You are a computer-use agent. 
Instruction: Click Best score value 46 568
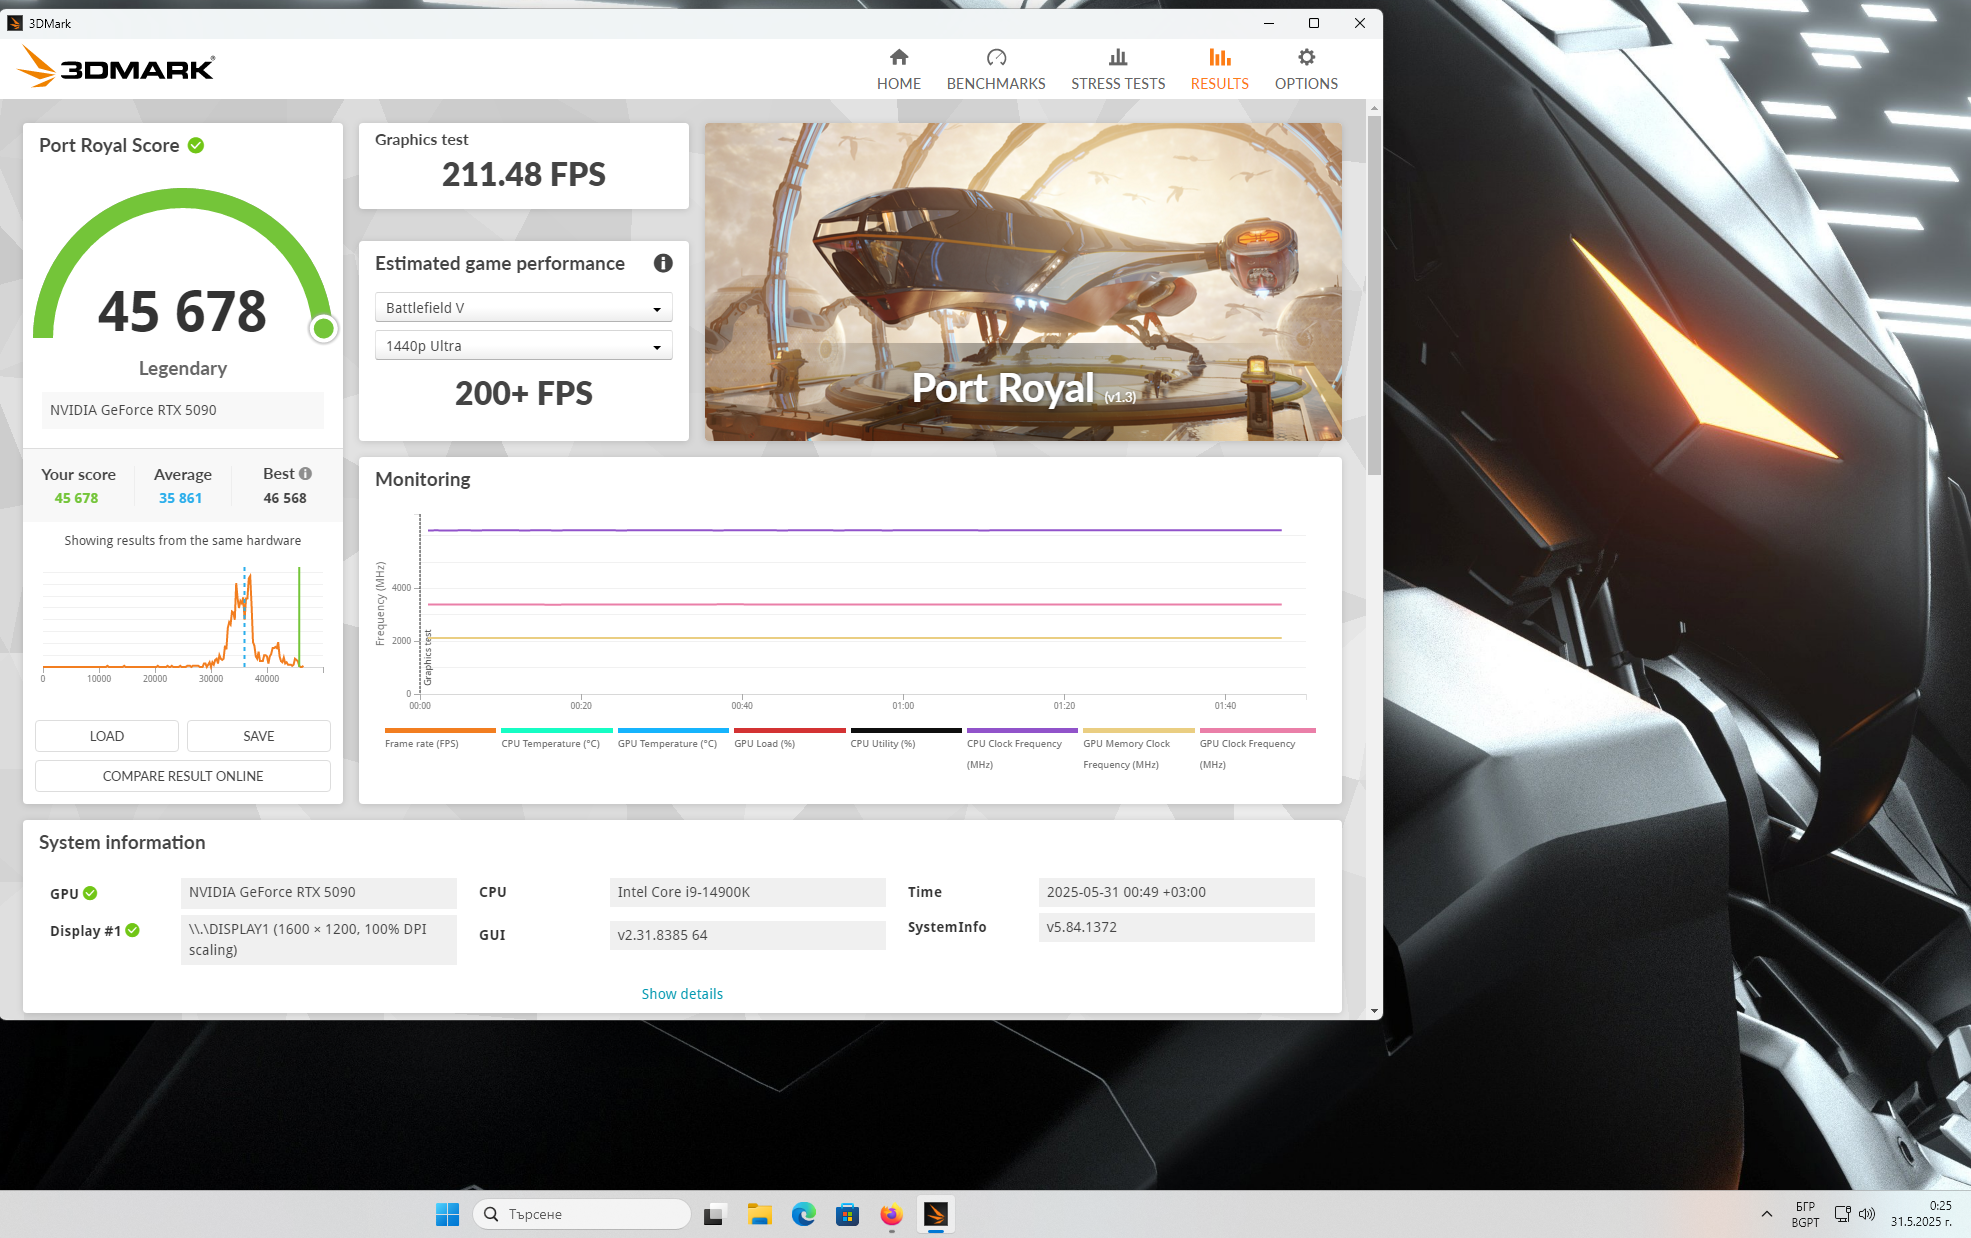point(285,498)
